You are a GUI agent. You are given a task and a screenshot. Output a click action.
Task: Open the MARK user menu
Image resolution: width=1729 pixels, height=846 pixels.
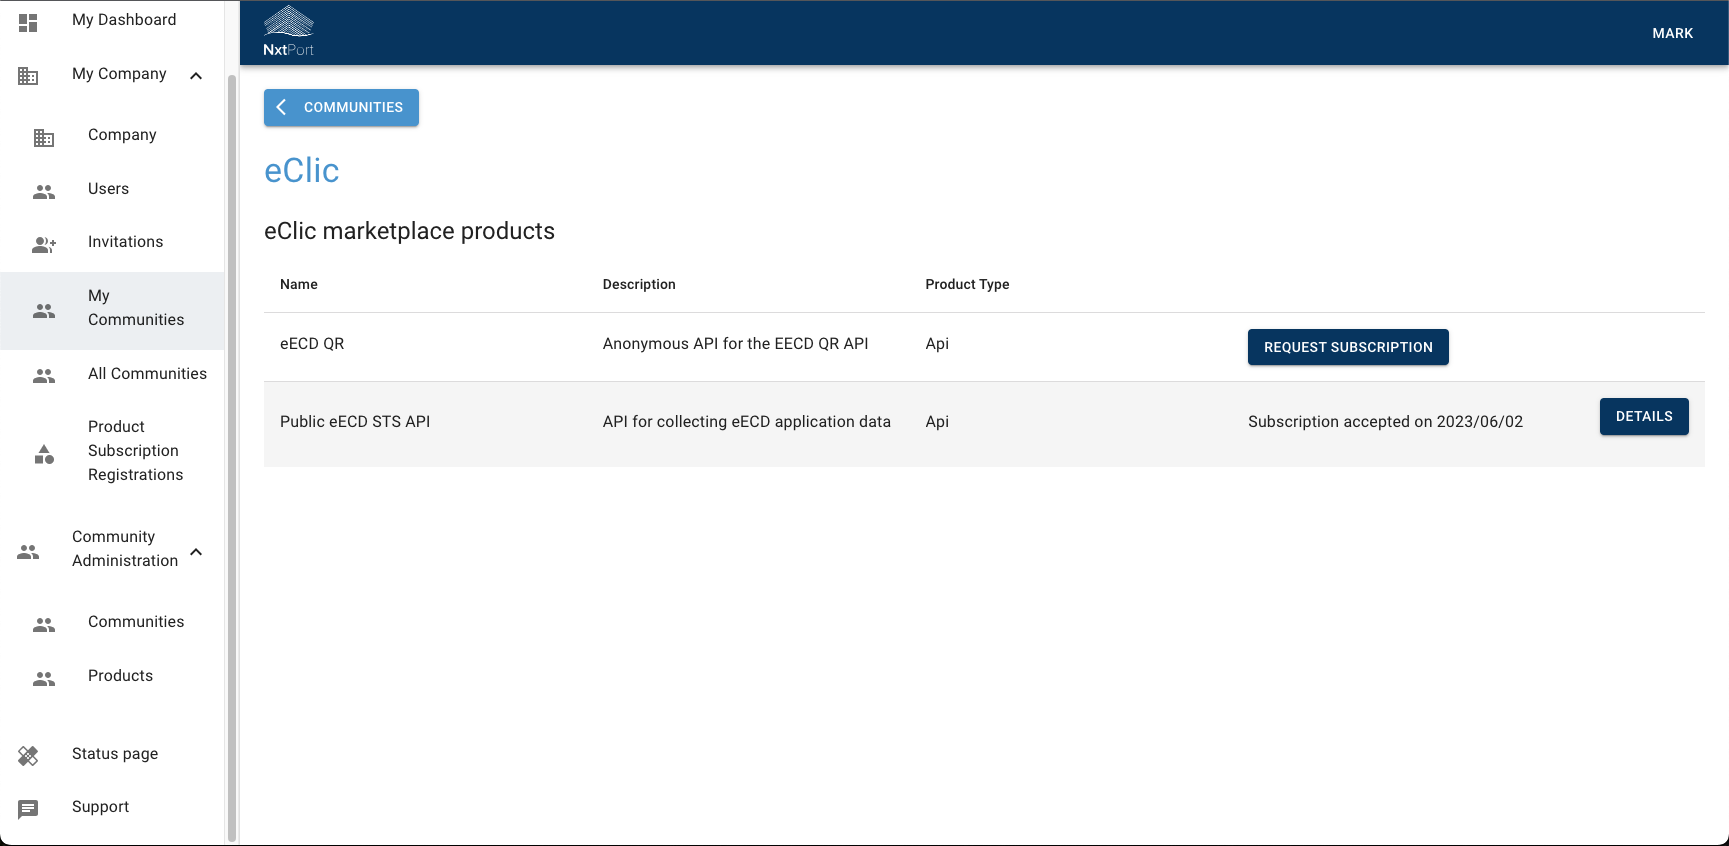coord(1672,33)
